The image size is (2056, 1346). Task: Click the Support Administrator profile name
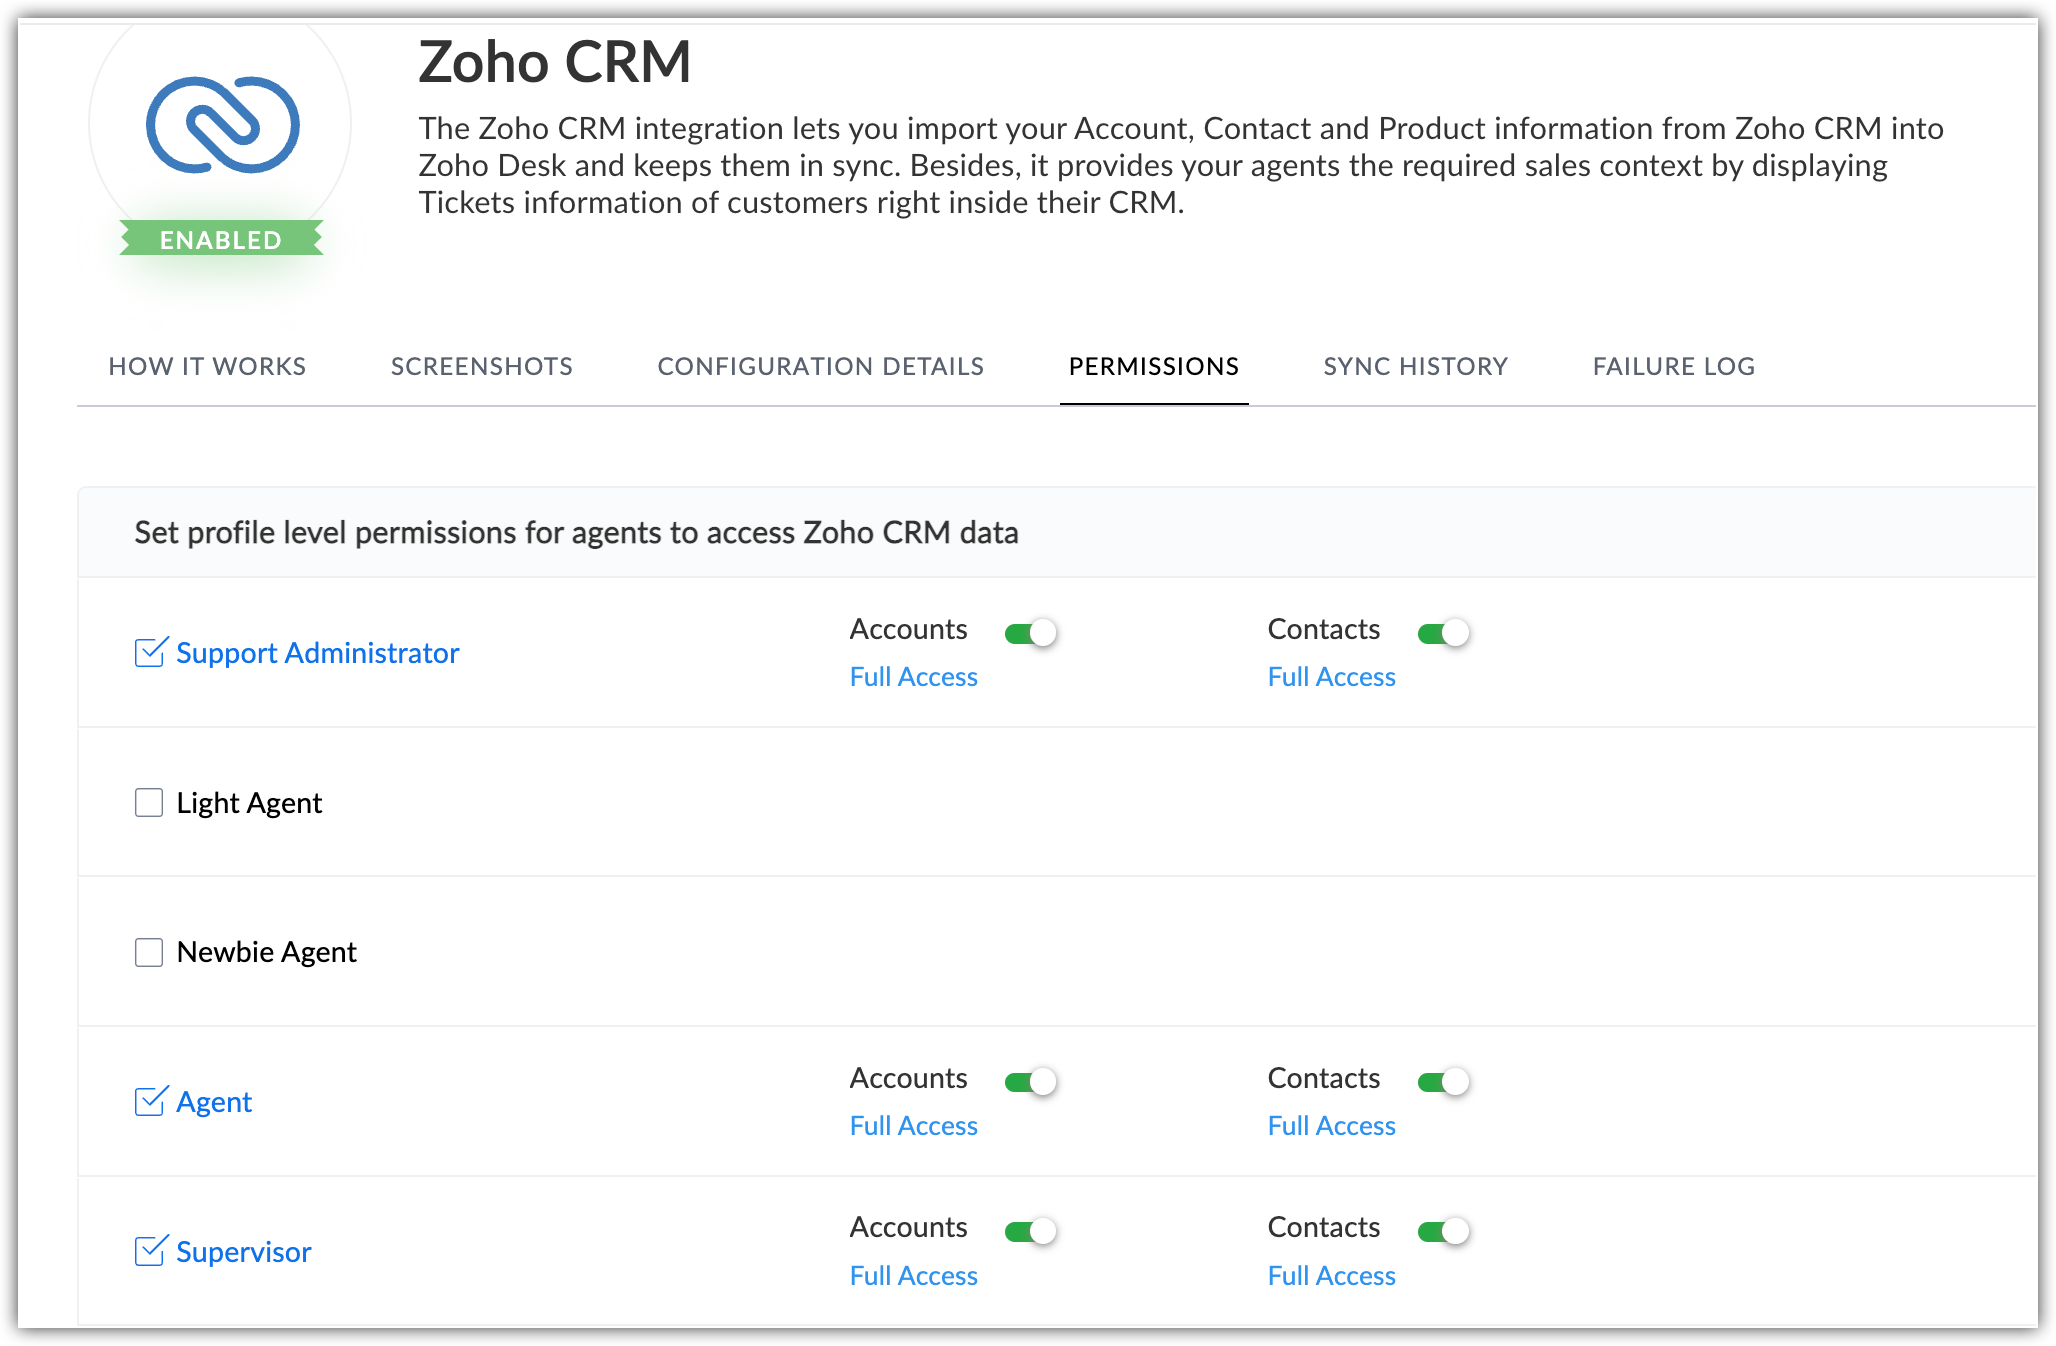click(318, 653)
